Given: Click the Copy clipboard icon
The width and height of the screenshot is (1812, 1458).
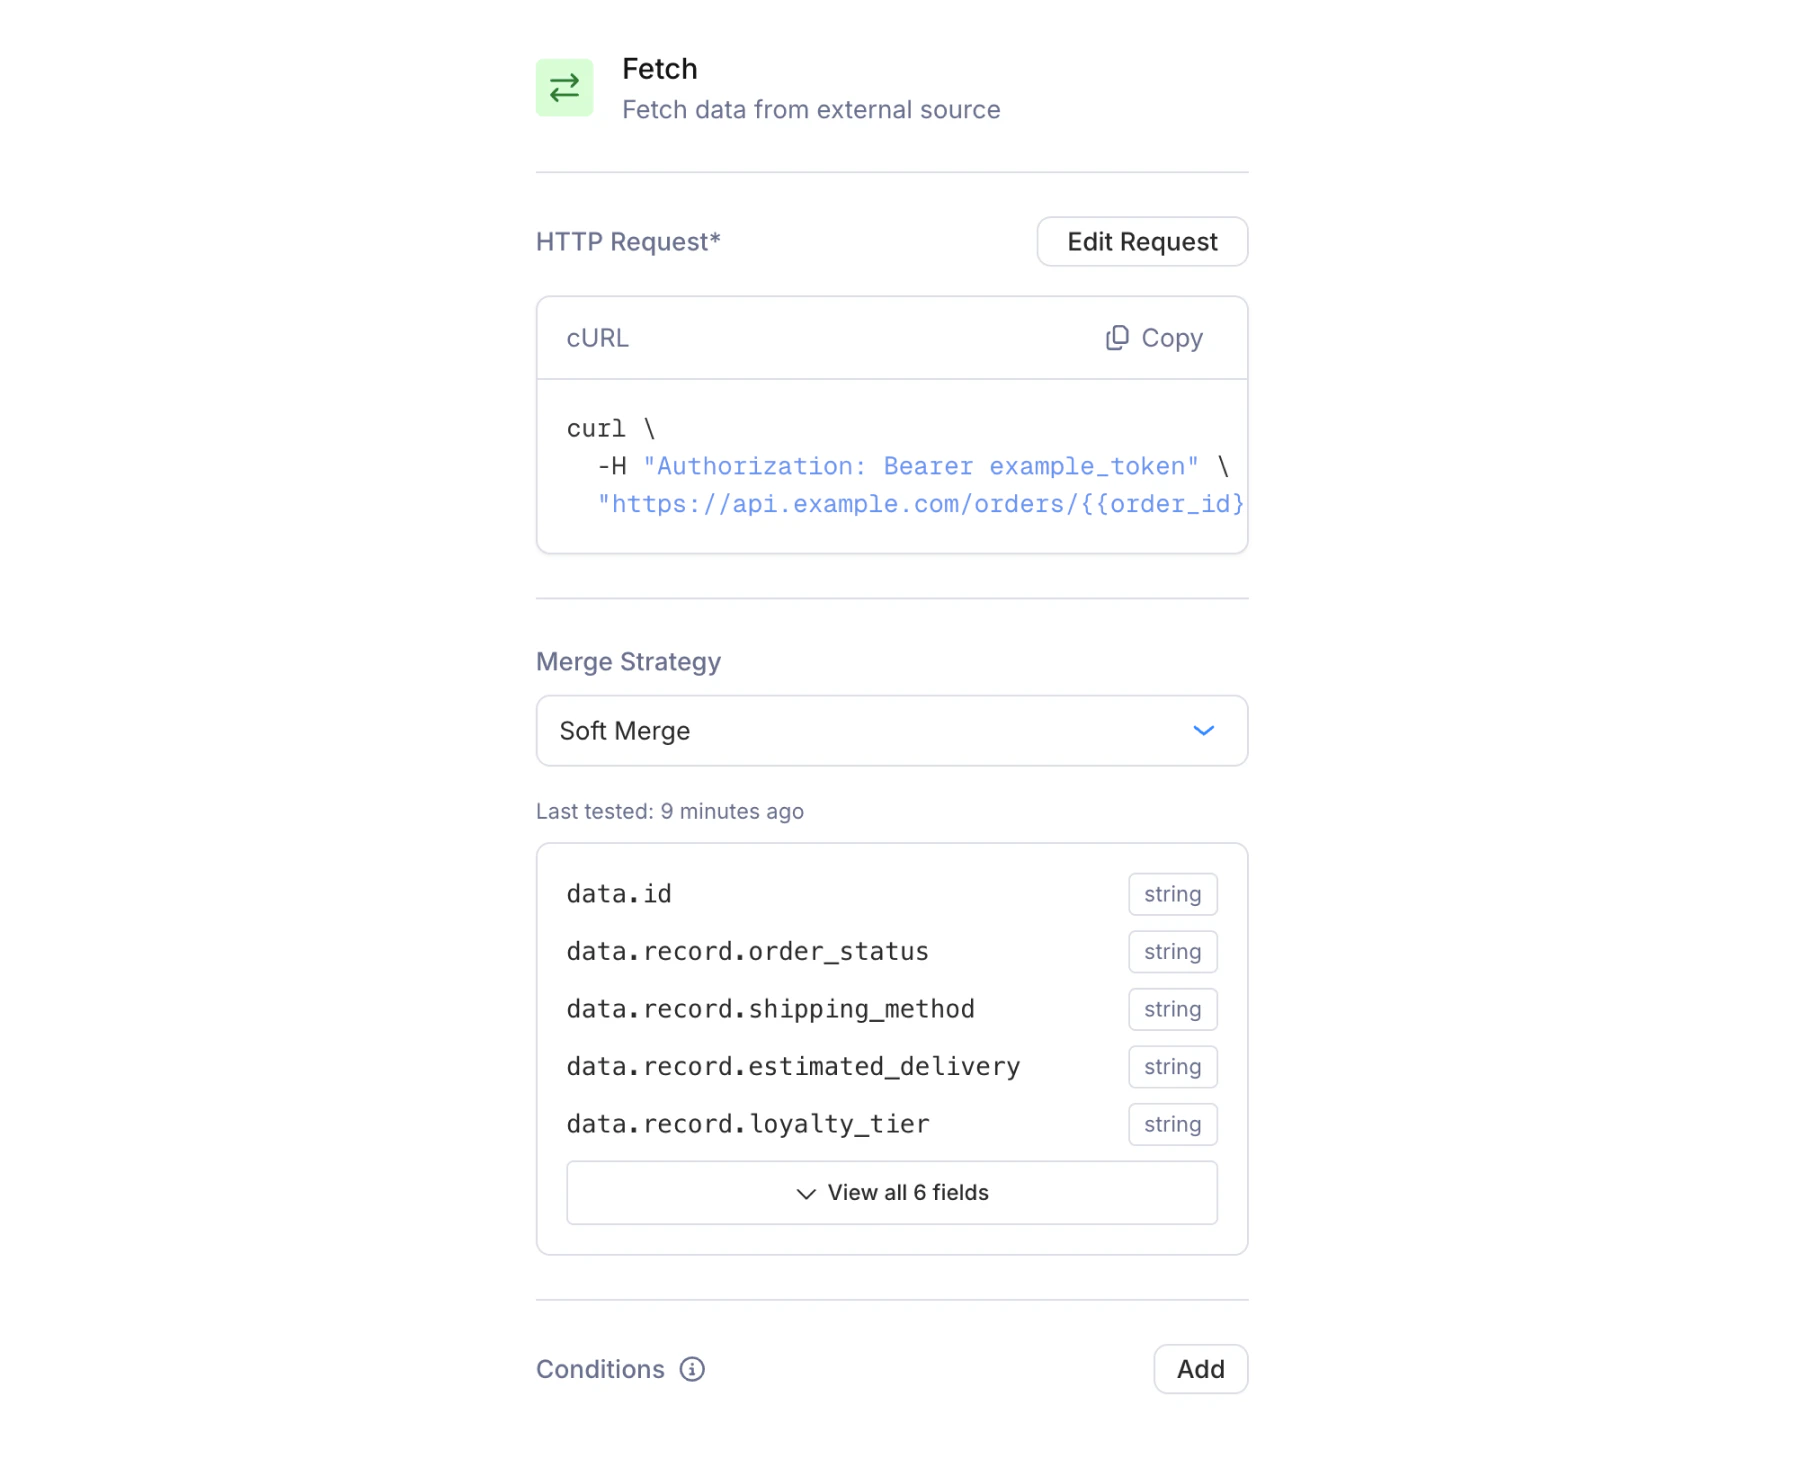Looking at the screenshot, I should (1116, 338).
